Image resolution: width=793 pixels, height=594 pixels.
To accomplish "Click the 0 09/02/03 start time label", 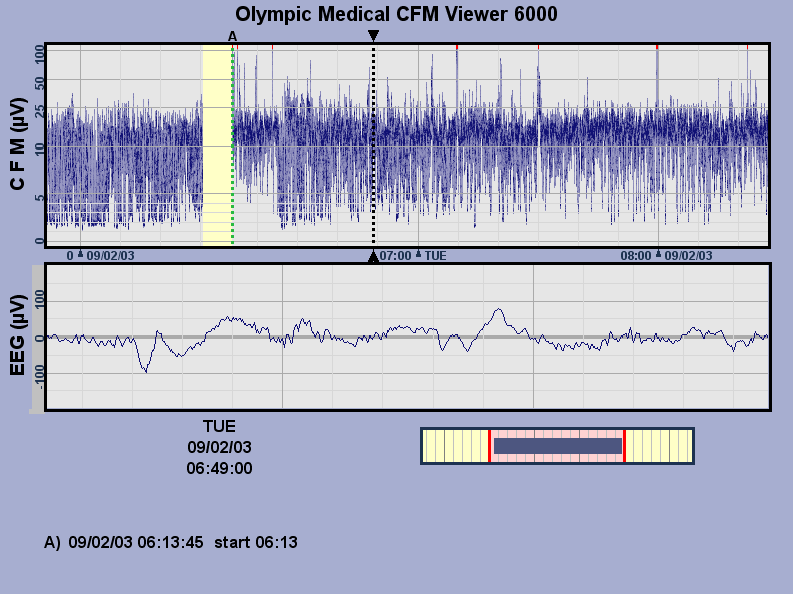I will (101, 256).
